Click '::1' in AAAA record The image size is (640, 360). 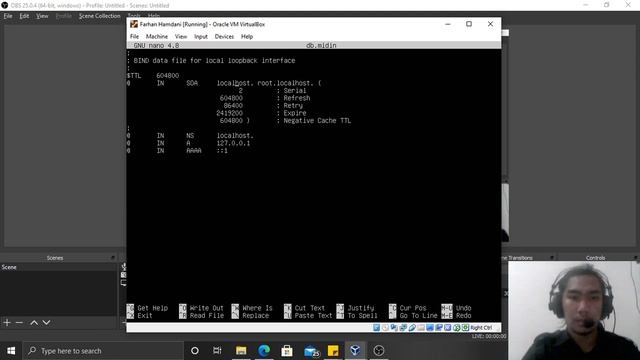click(x=222, y=151)
